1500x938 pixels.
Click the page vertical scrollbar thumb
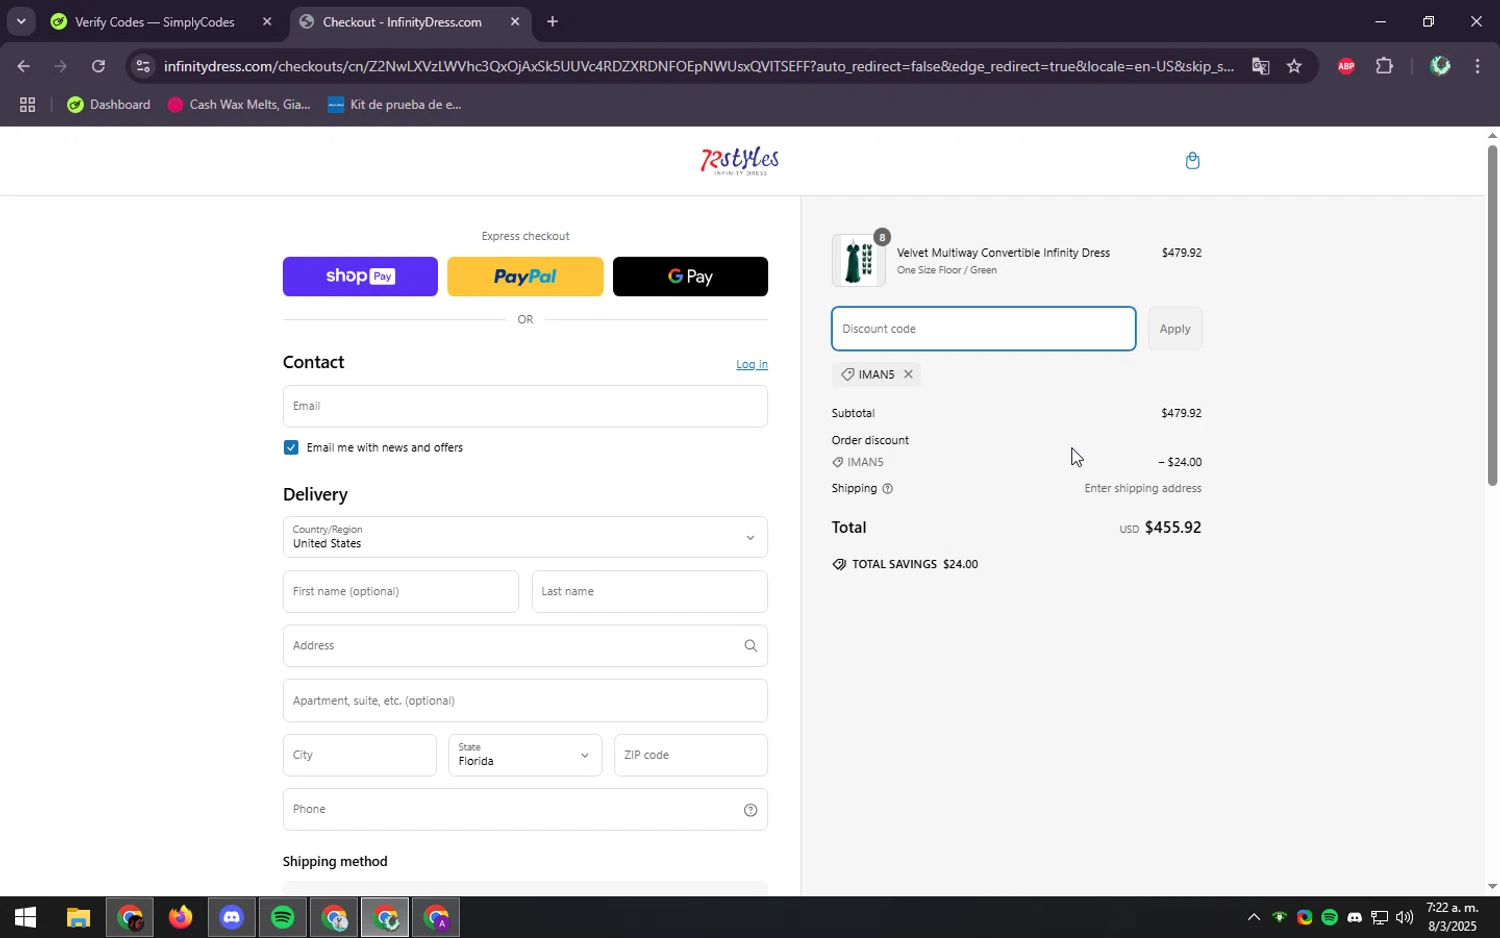click(1492, 315)
